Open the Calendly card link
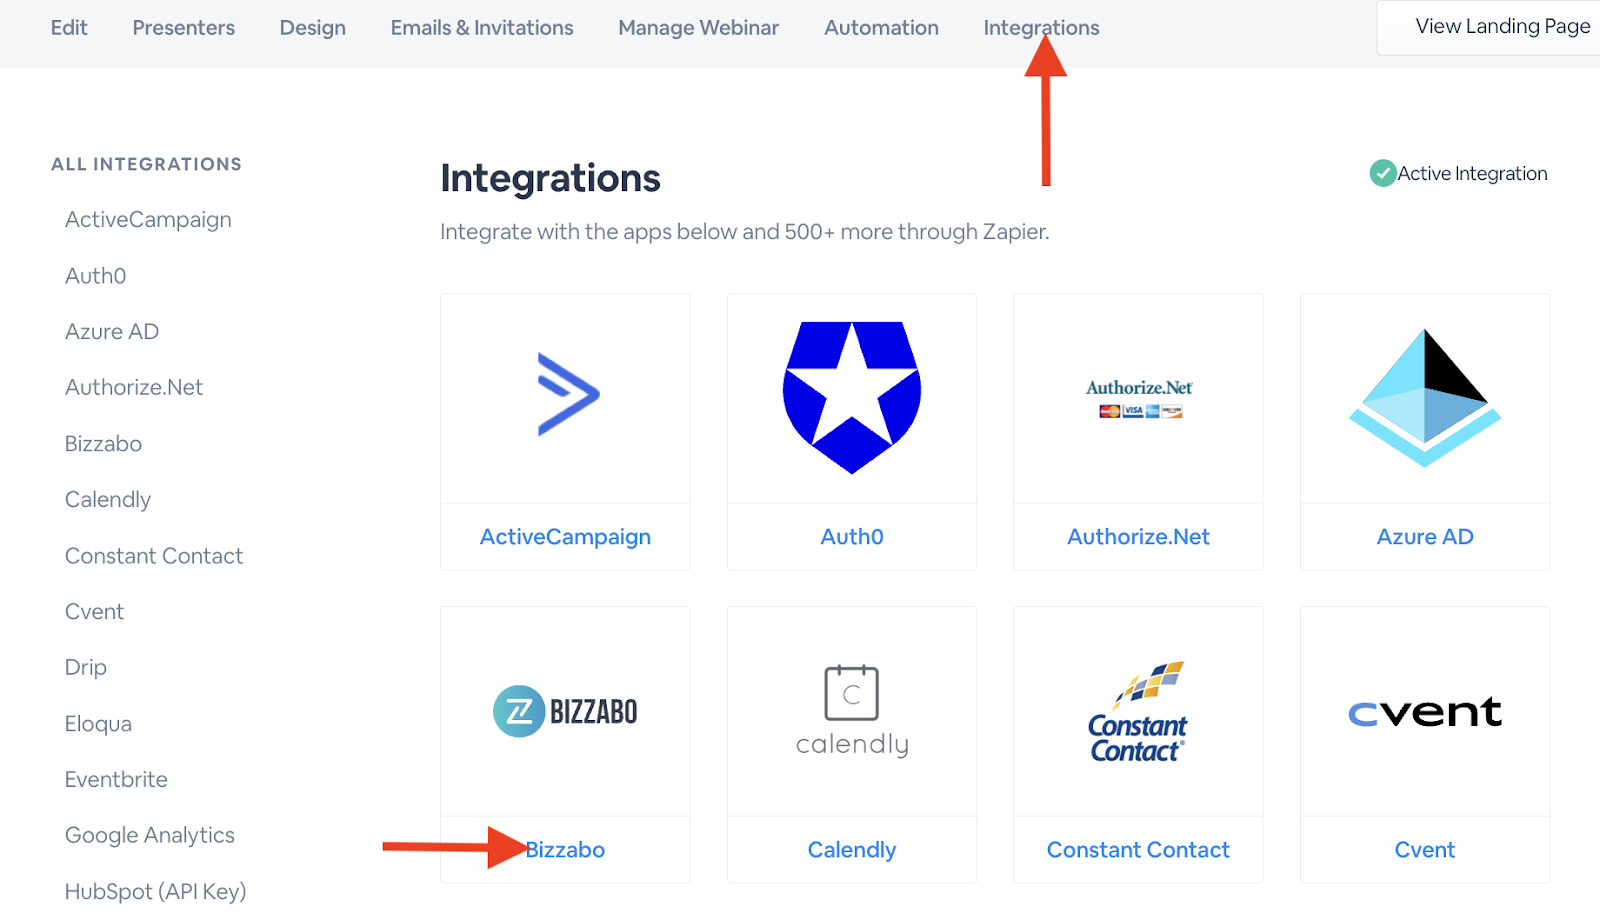This screenshot has width=1600, height=920. point(852,850)
